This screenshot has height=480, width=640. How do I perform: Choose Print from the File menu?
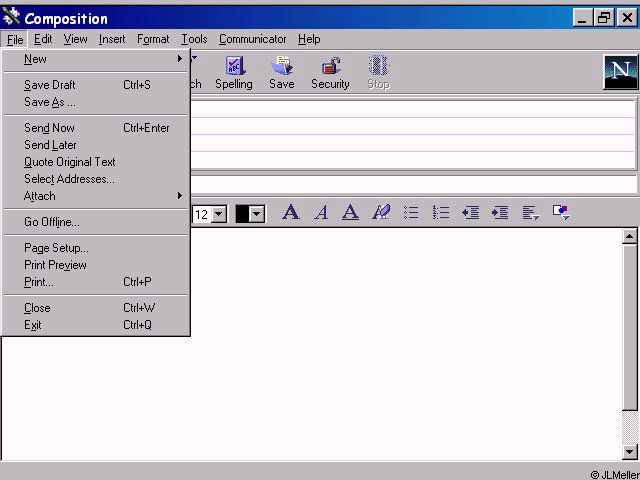(x=96, y=282)
